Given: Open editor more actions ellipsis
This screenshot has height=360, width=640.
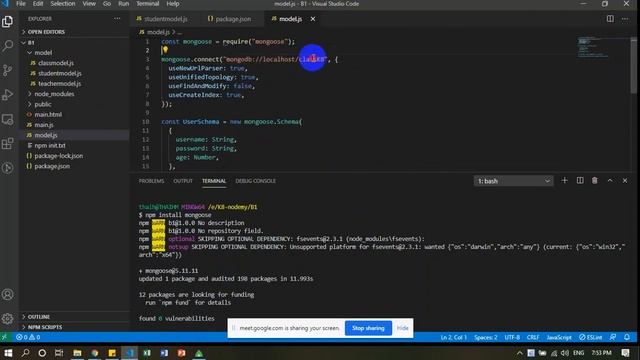Looking at the screenshot, I should click(625, 19).
